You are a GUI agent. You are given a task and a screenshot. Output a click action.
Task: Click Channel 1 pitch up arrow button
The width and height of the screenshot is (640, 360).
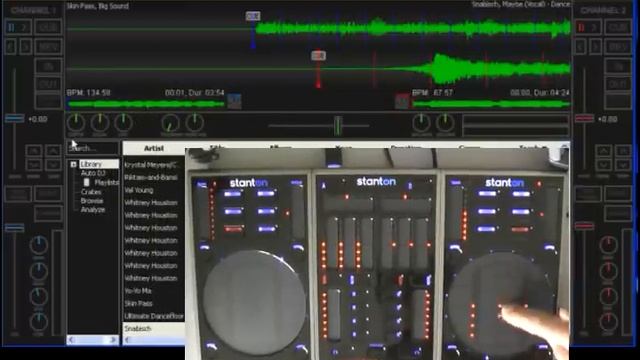[x=53, y=151]
